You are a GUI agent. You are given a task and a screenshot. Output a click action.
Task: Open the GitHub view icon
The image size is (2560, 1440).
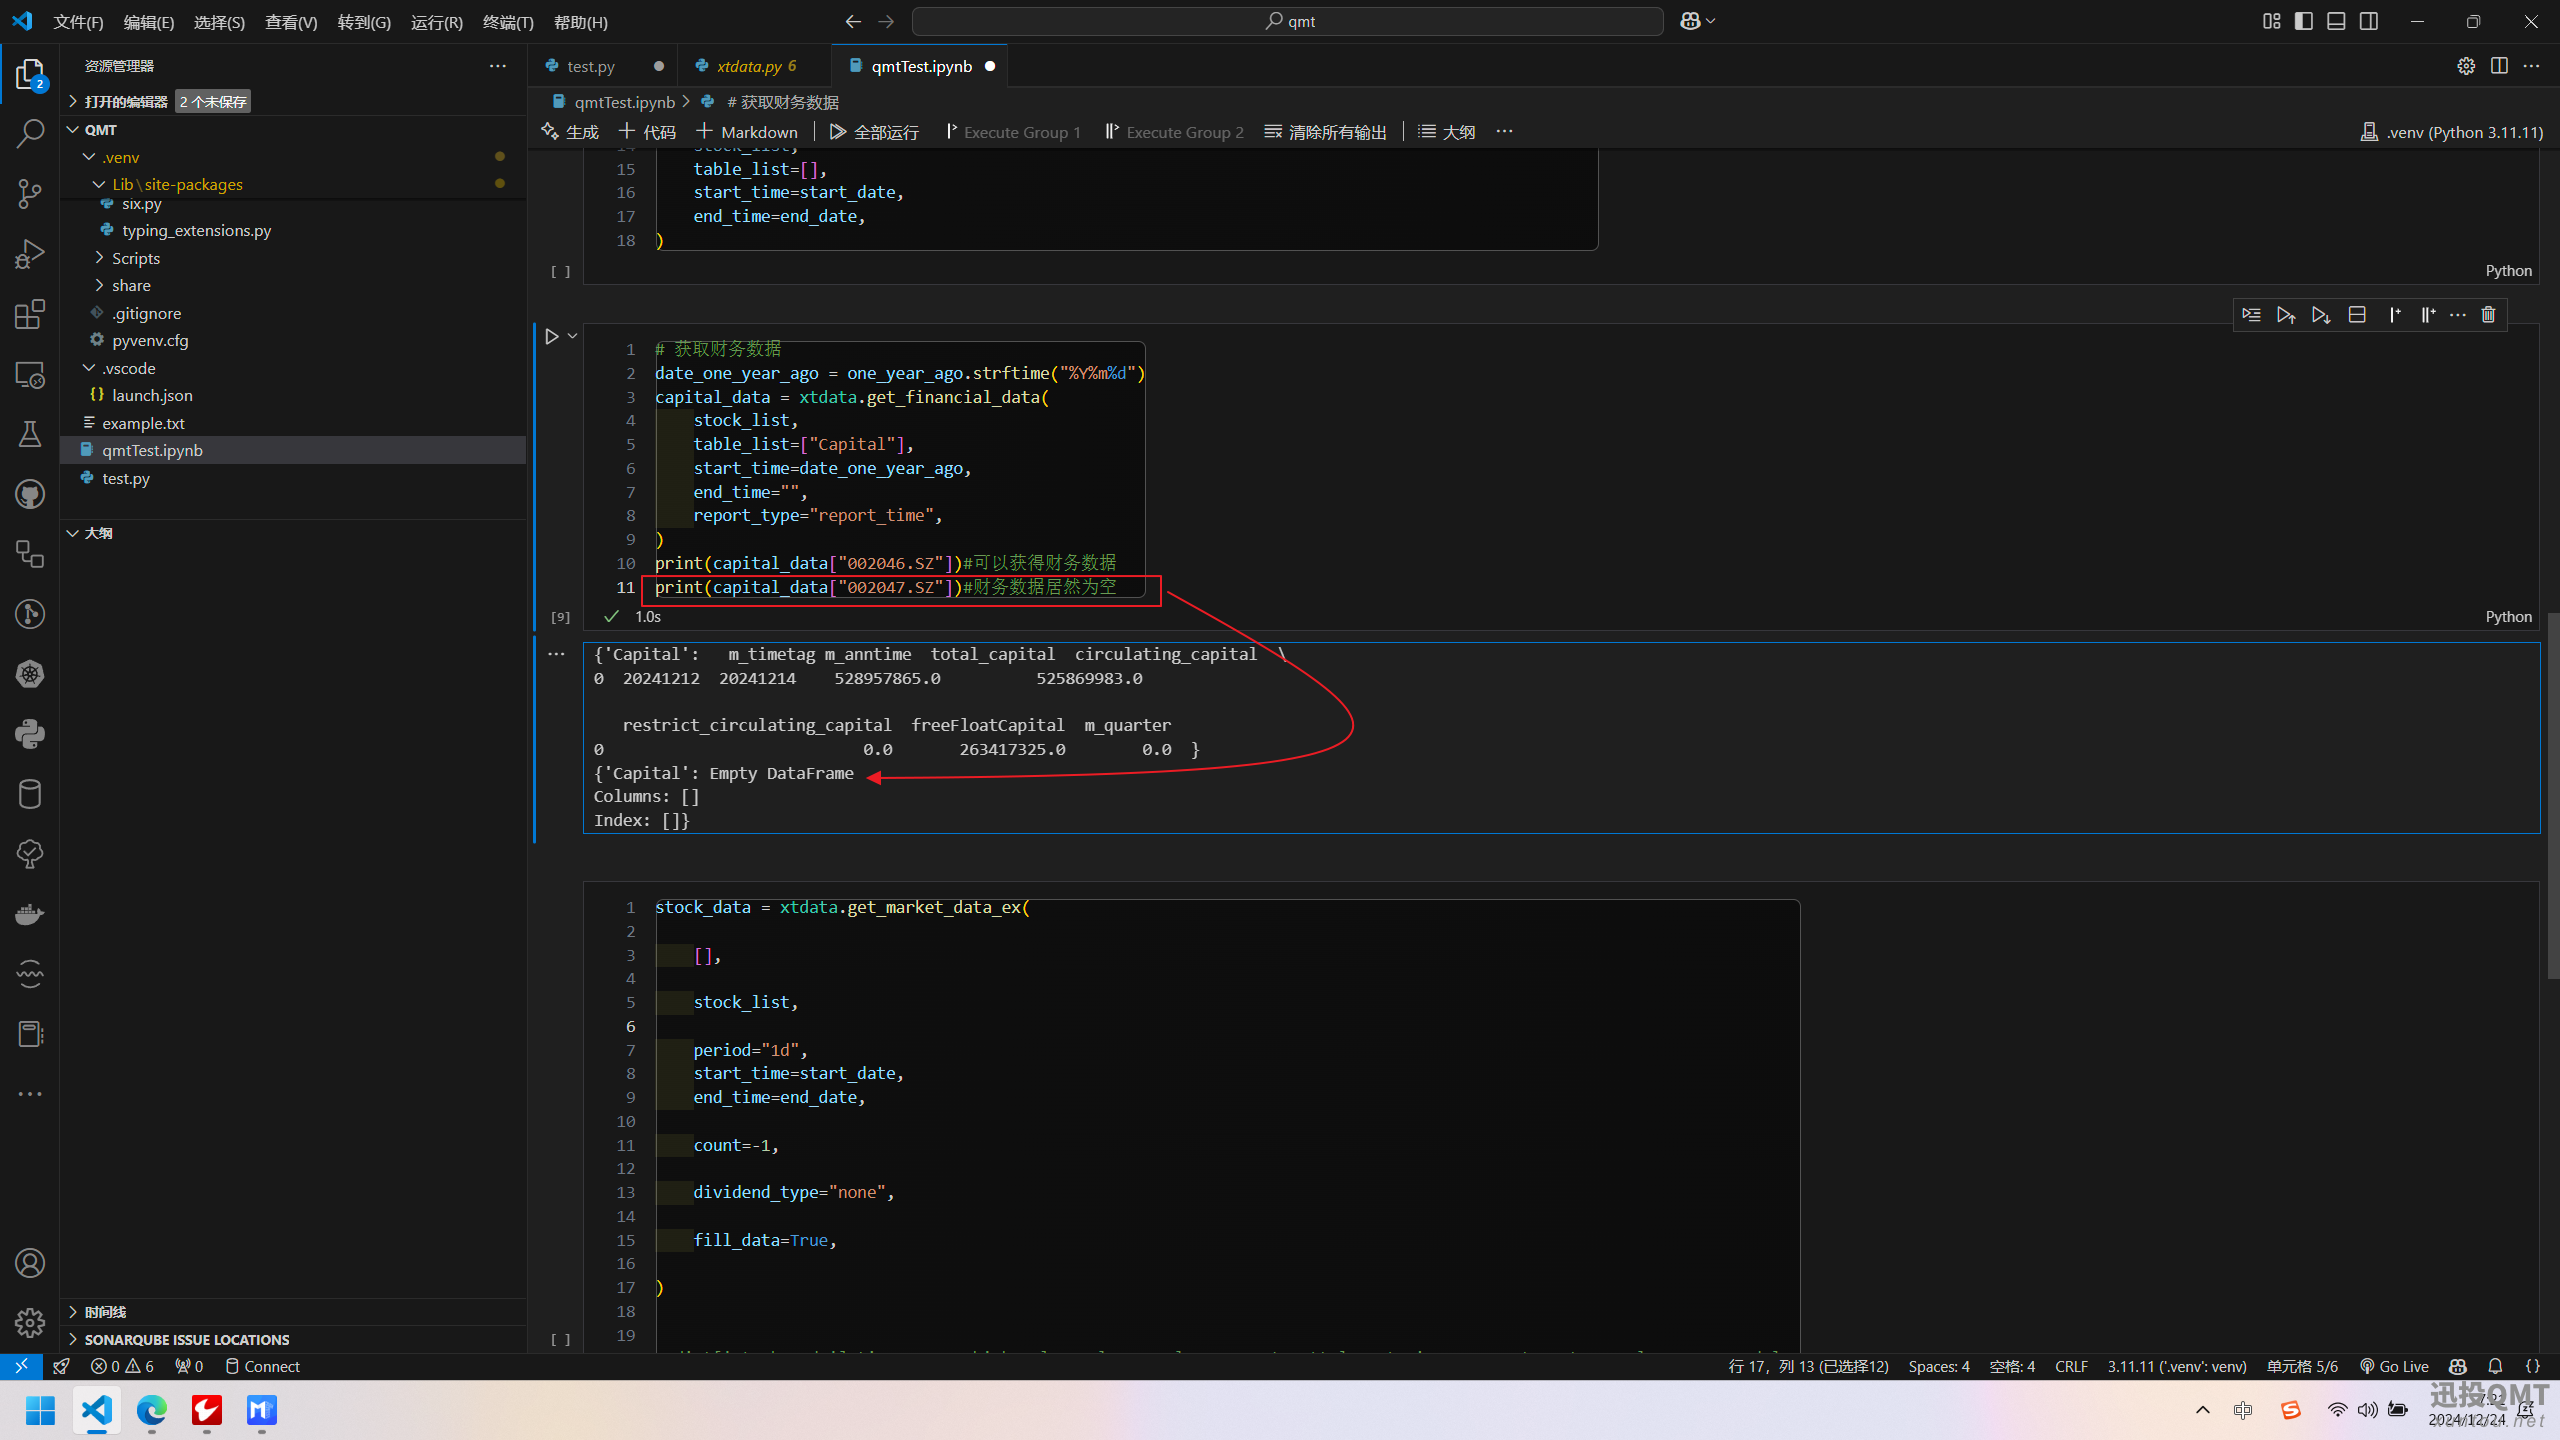pos(30,494)
